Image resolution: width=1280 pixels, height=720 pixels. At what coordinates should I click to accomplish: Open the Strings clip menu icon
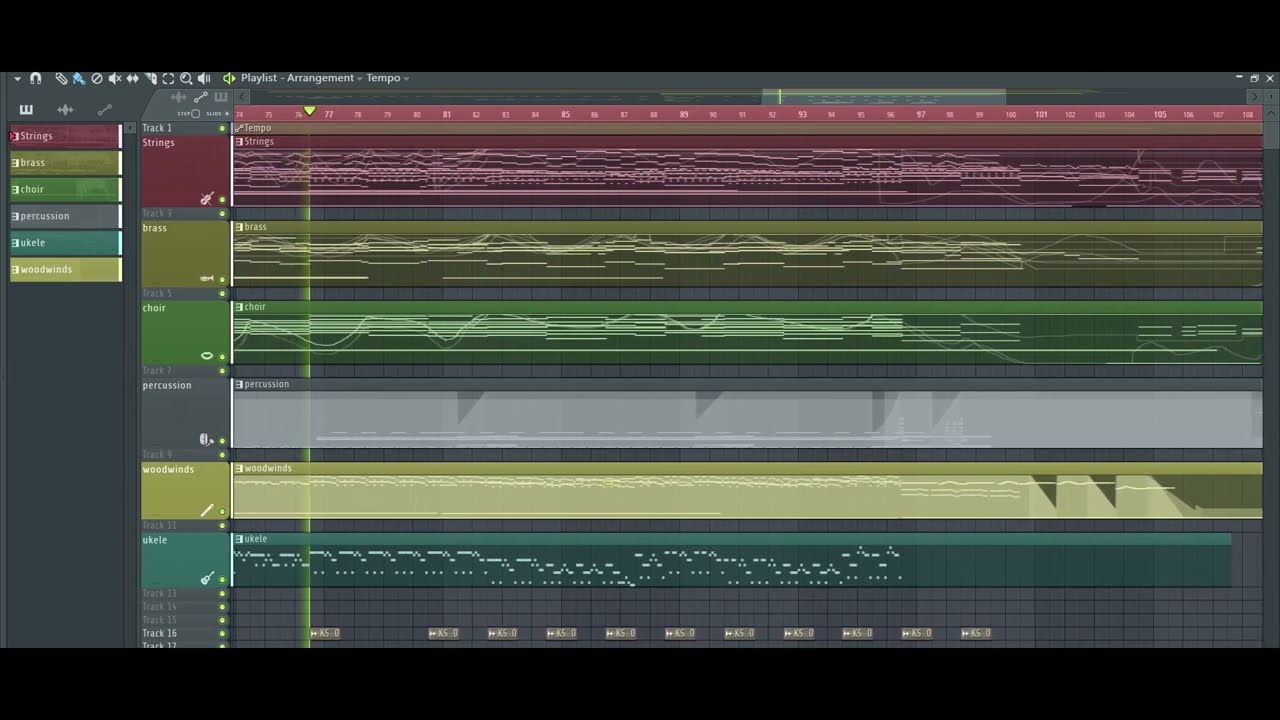coord(239,142)
